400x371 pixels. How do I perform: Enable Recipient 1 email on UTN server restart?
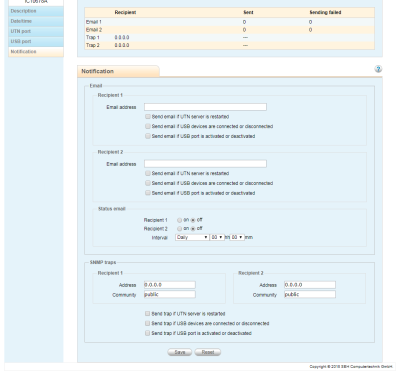coord(148,117)
